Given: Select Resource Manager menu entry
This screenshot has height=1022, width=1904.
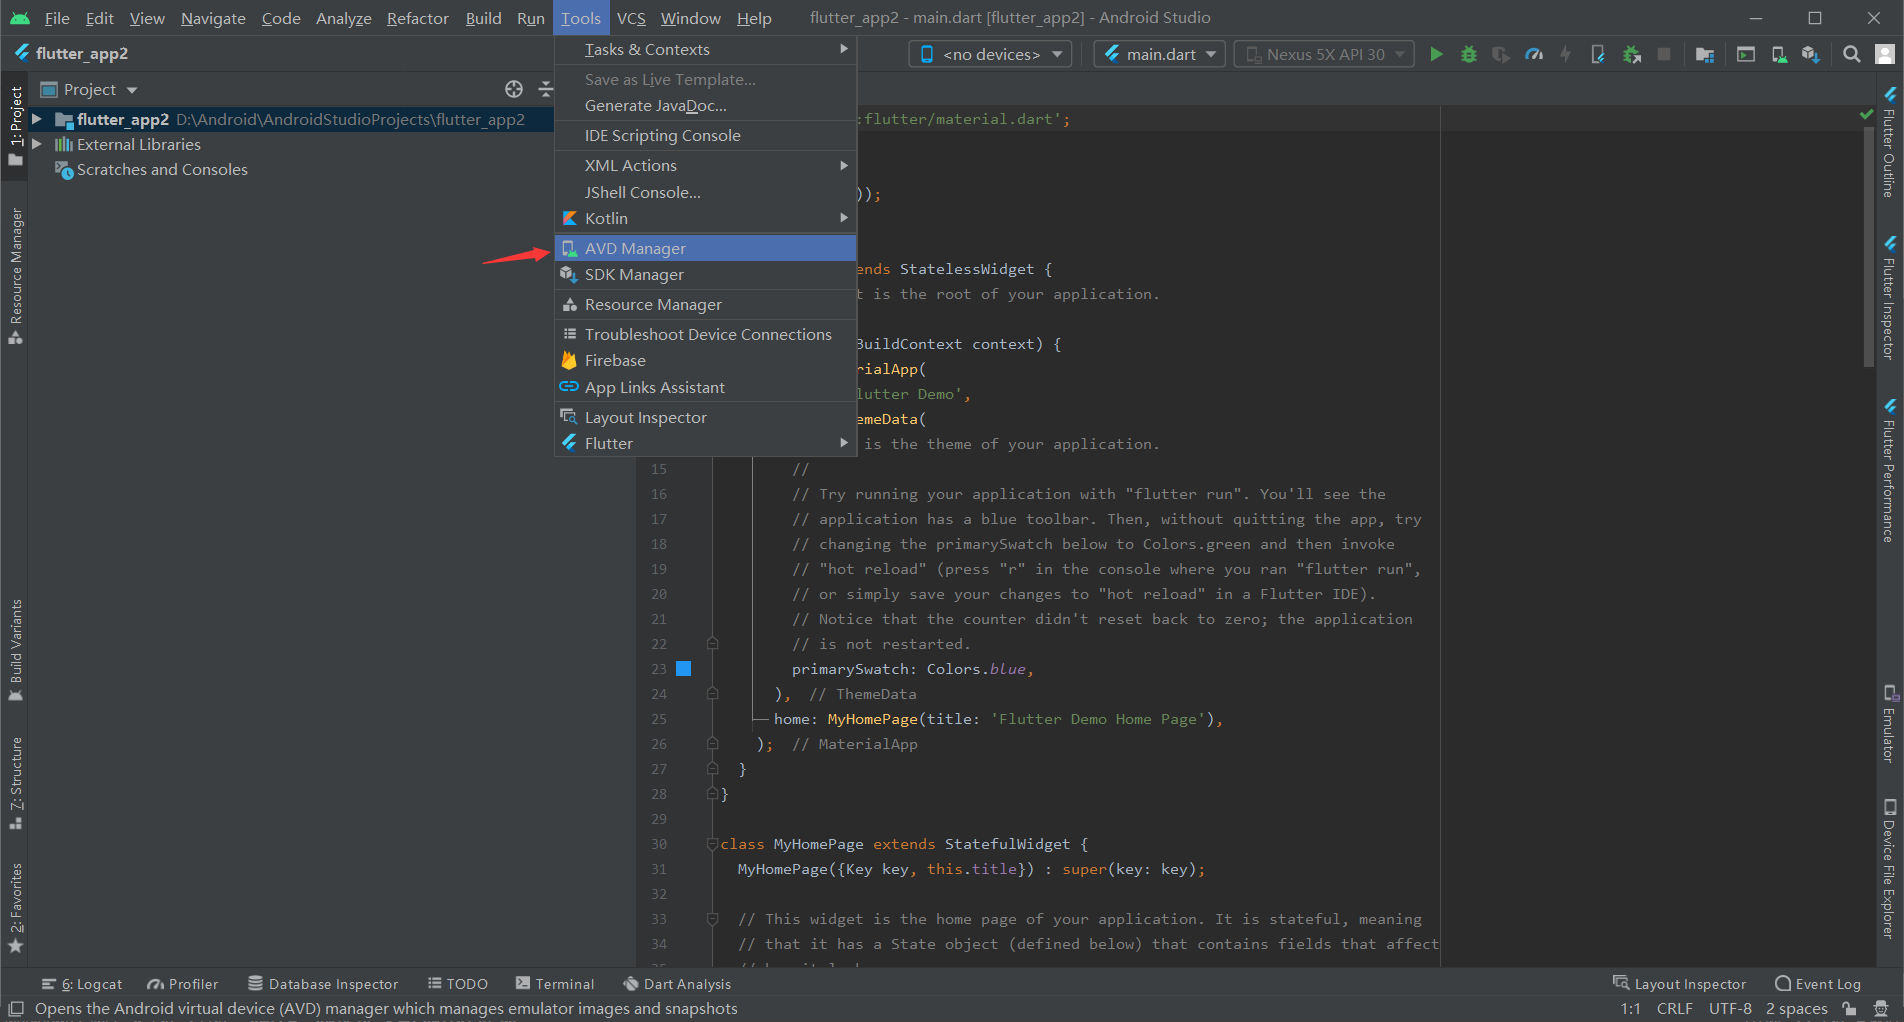Looking at the screenshot, I should point(706,304).
